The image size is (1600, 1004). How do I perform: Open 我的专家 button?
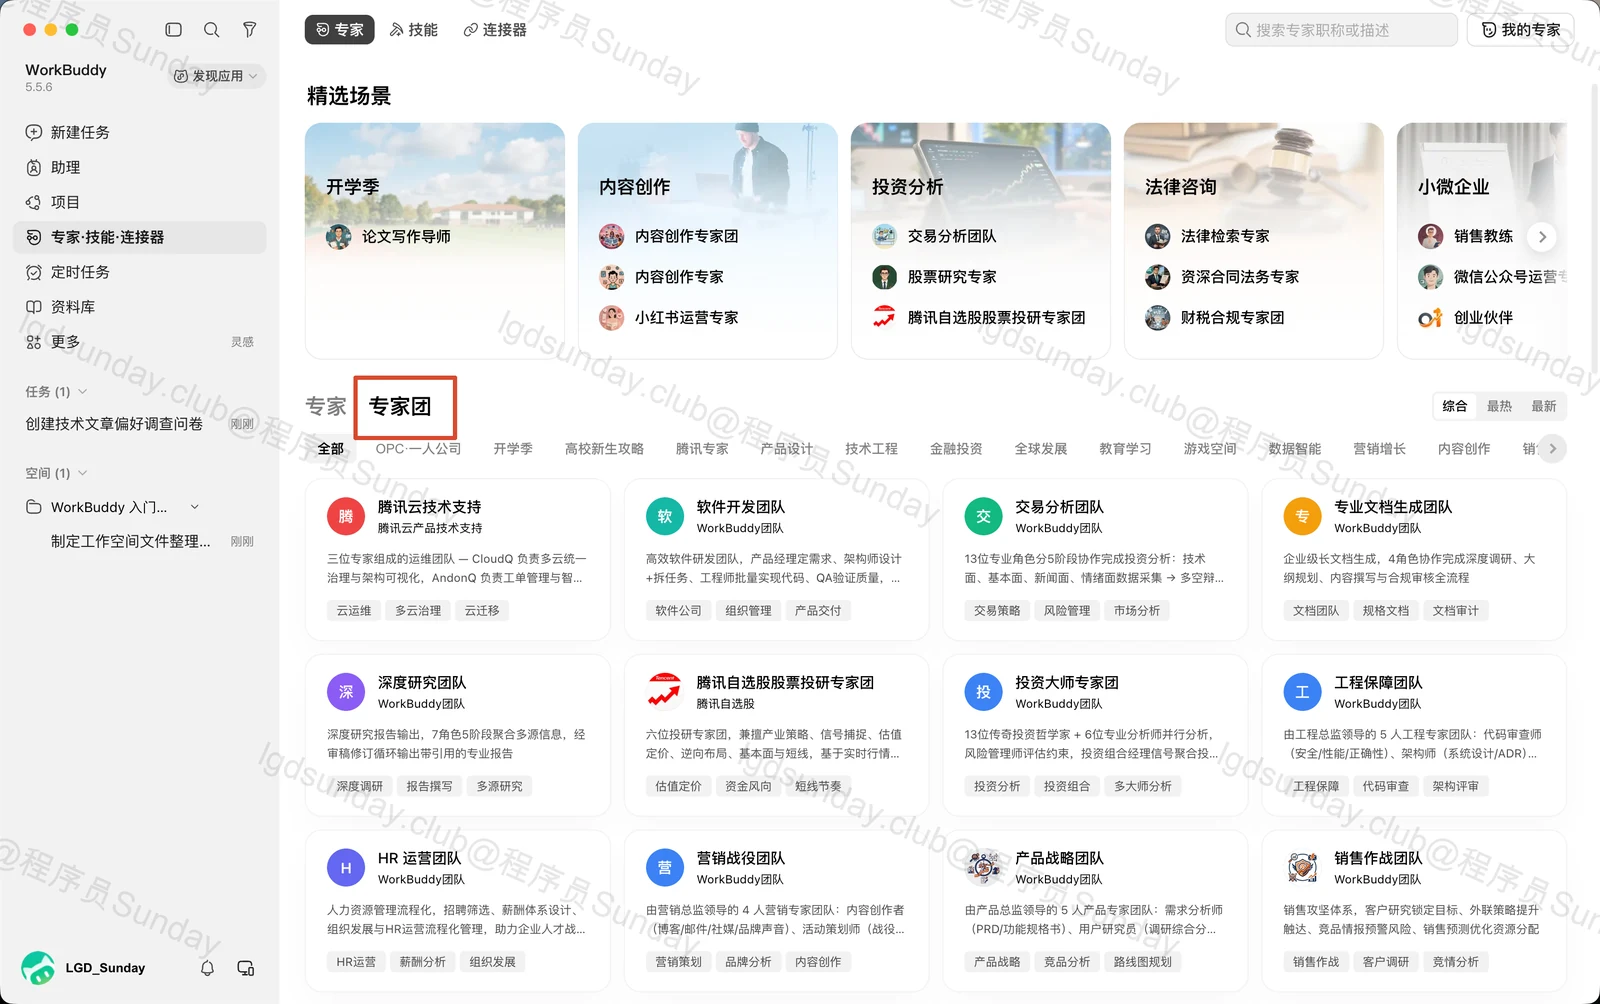coord(1521,30)
